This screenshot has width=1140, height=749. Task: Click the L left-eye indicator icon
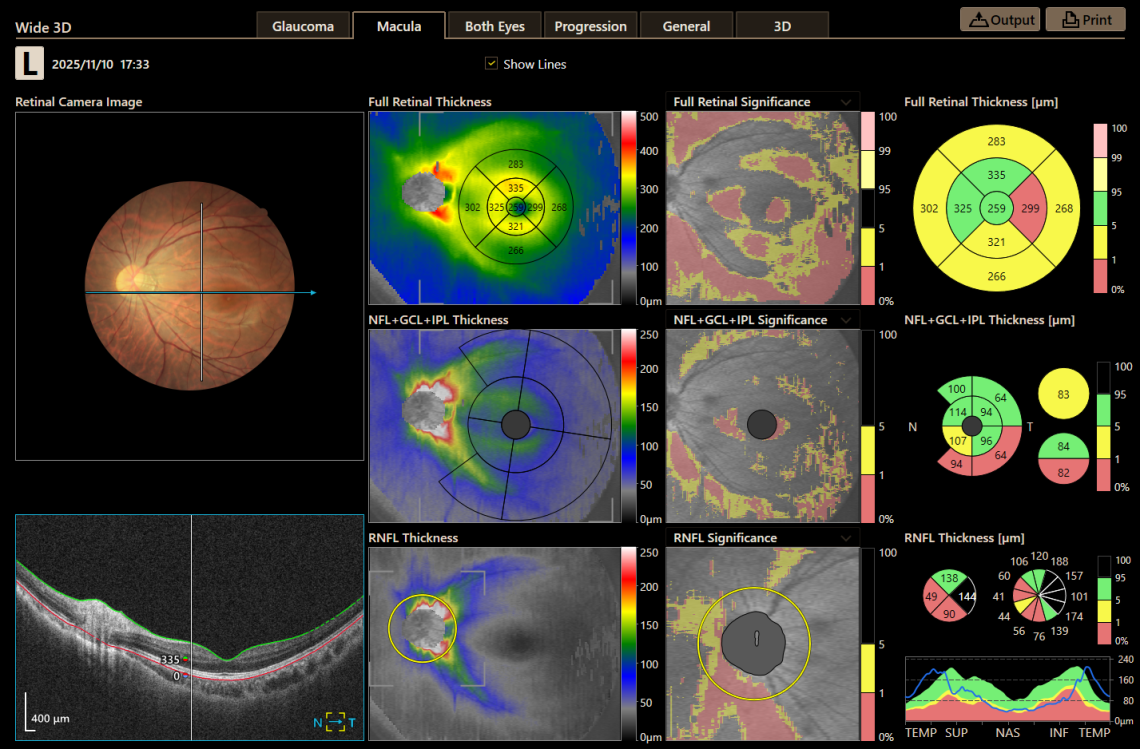pyautogui.click(x=29, y=63)
